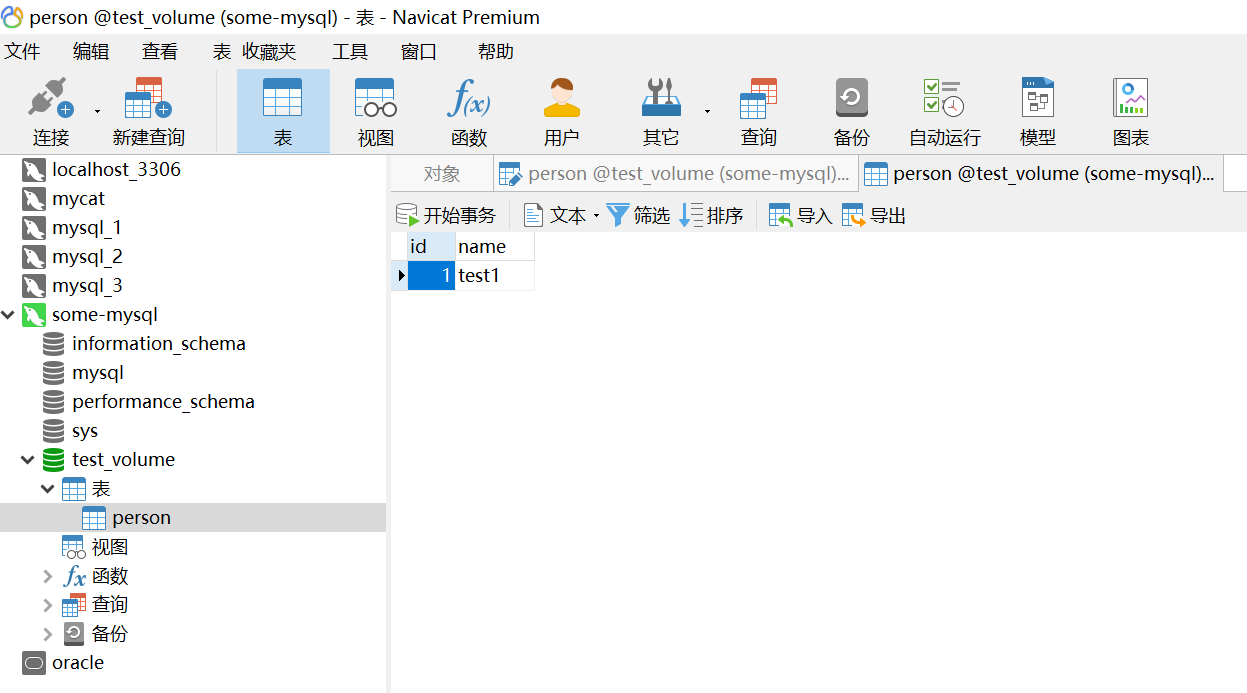
Task: Select the performance_schema database
Action: (163, 401)
